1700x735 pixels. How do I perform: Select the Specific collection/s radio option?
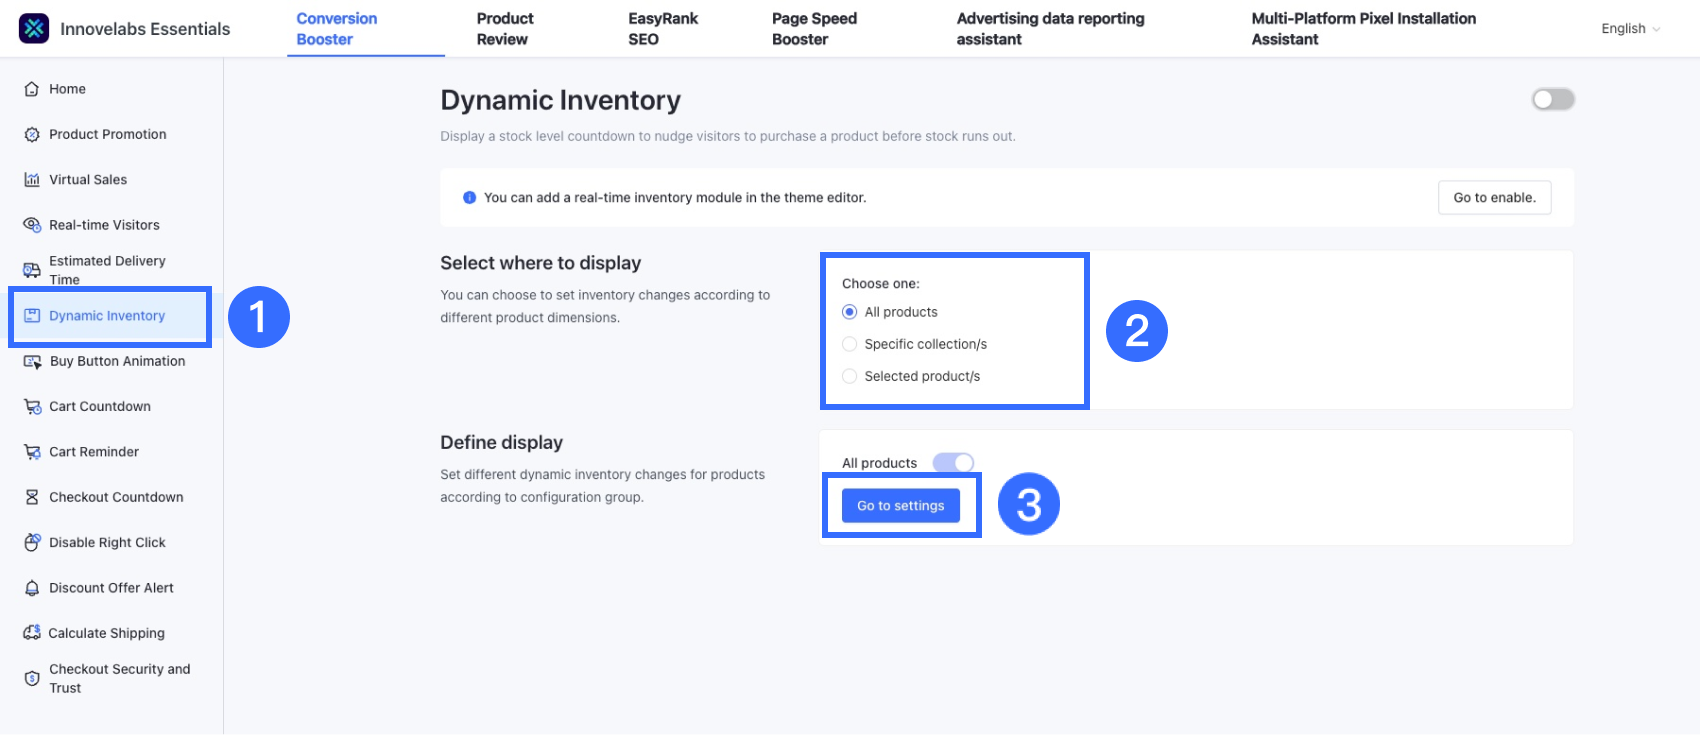click(850, 344)
